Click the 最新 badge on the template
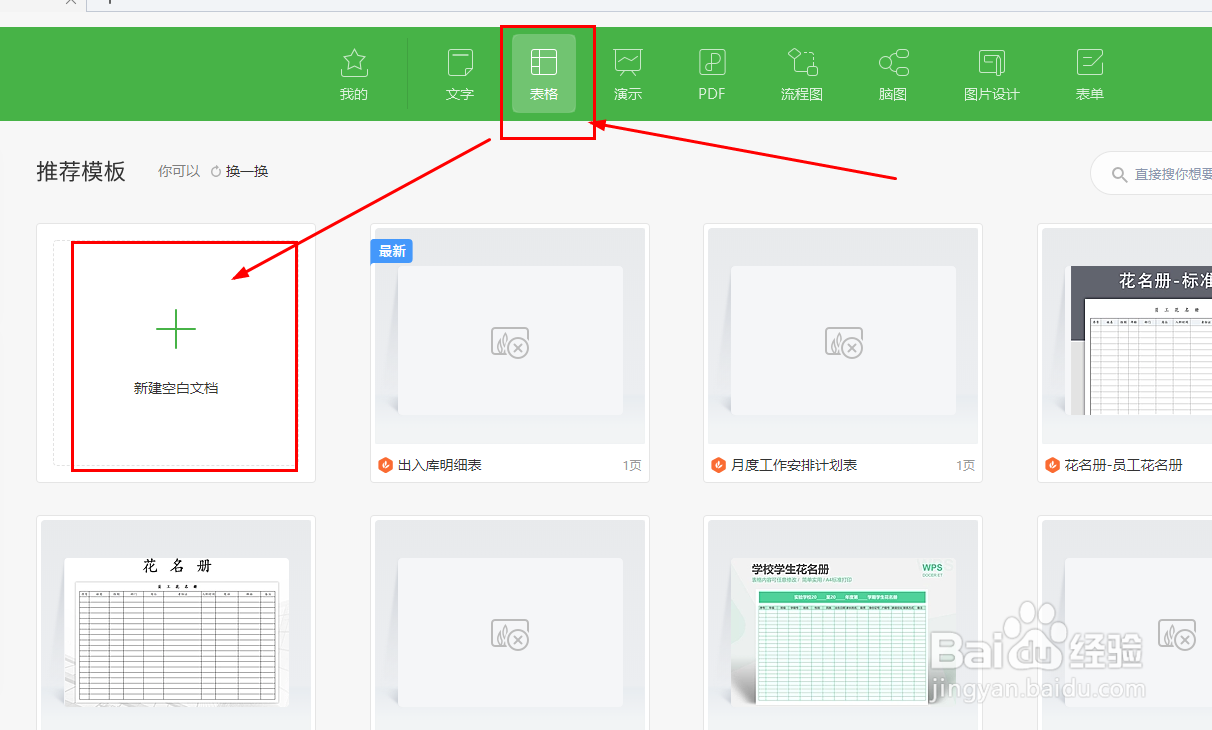This screenshot has height=730, width=1212. pyautogui.click(x=391, y=251)
